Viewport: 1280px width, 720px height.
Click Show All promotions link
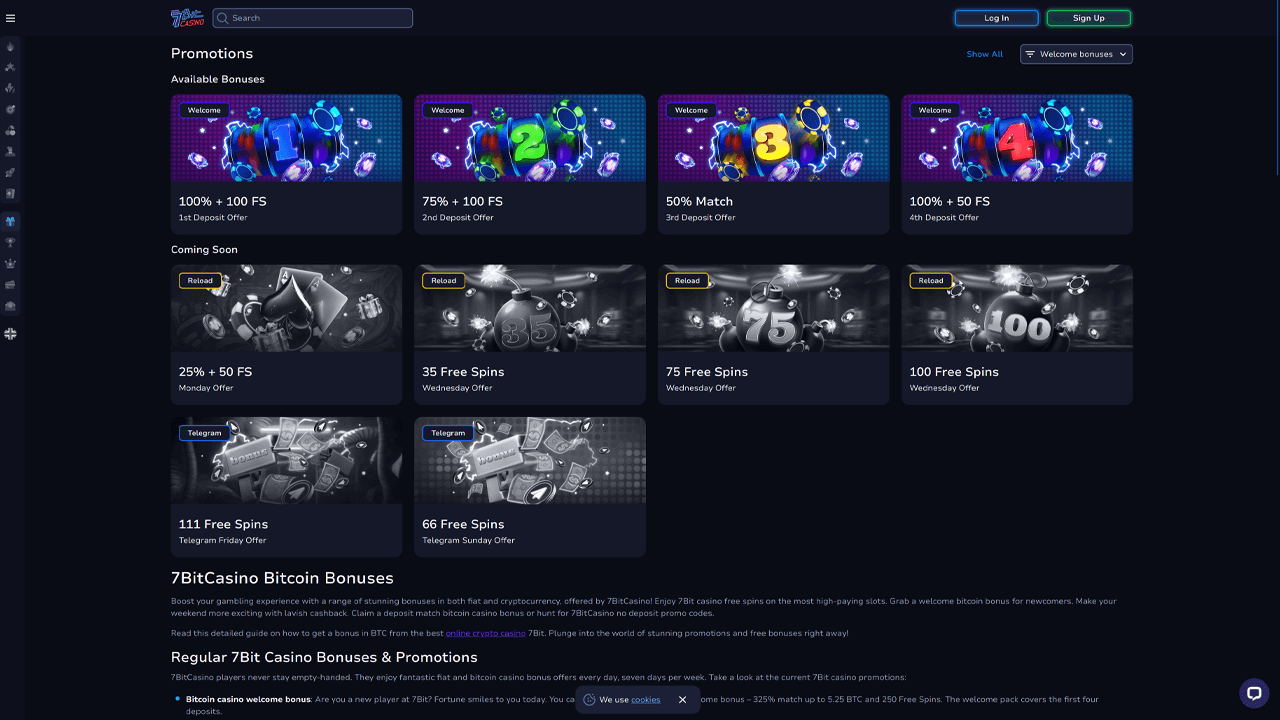984,54
